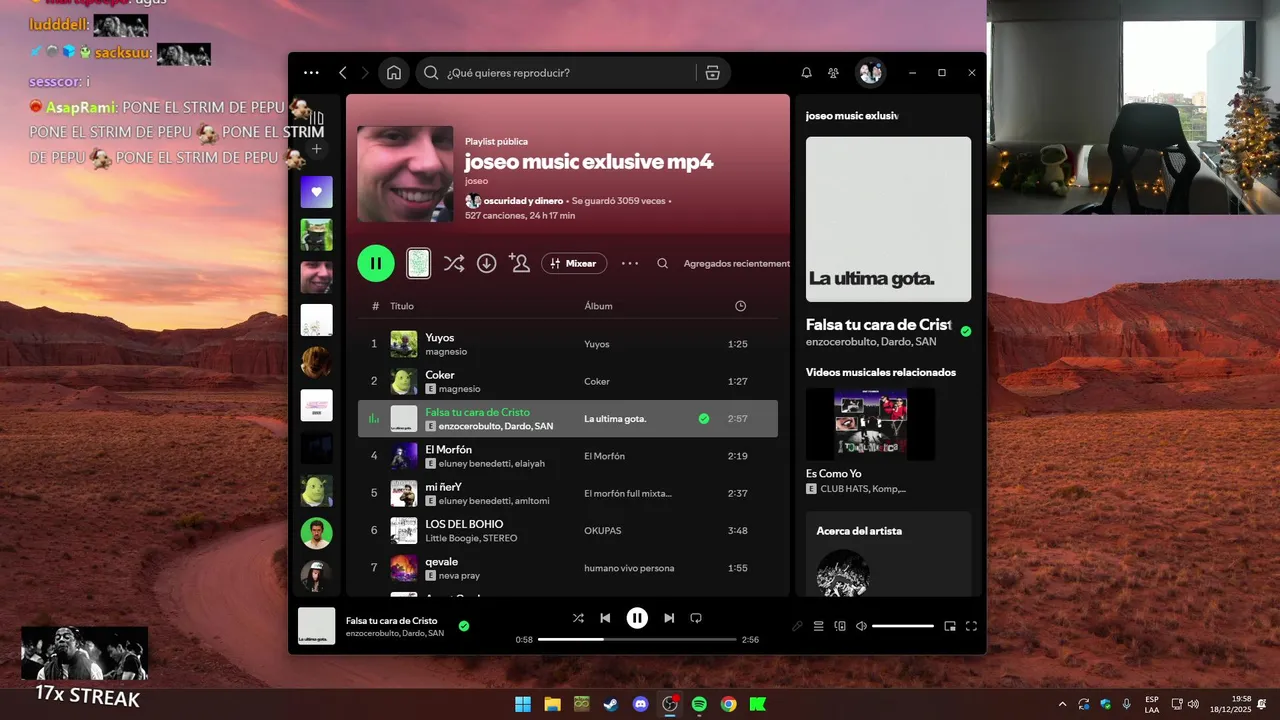Viewport: 1280px width, 720px height.
Task: Click the search magnifier in the Spotify top bar
Action: 431,73
